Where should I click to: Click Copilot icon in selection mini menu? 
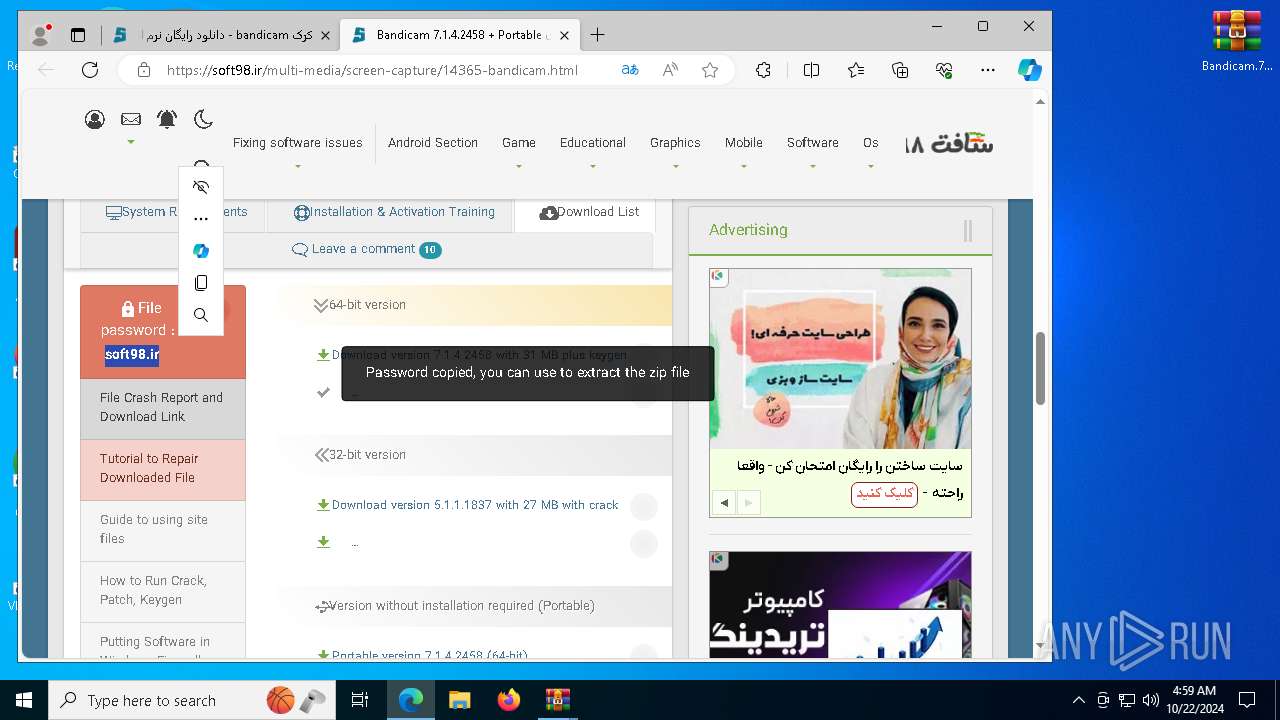(201, 251)
